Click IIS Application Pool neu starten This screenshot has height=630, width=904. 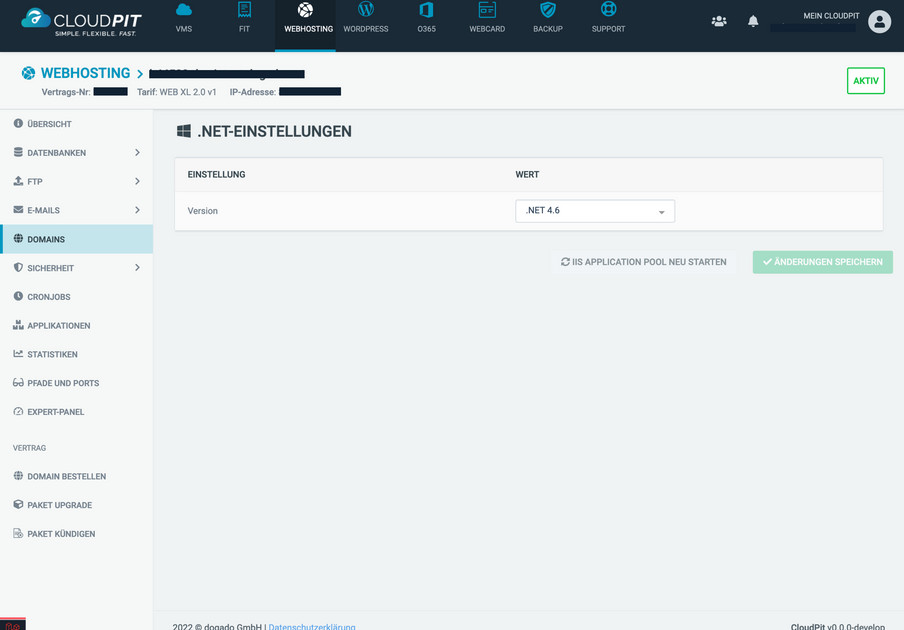coord(643,262)
